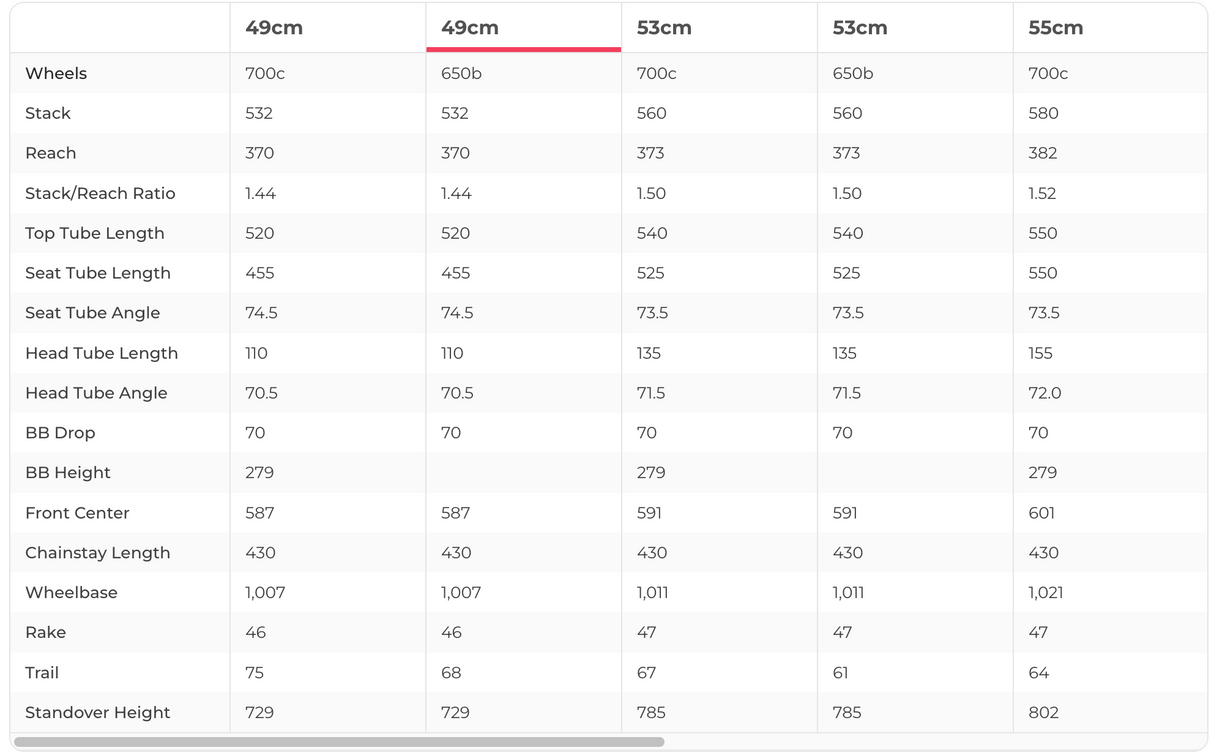Select the 49cm column header with red underline
This screenshot has height=753, width=1214.
pyautogui.click(x=470, y=28)
